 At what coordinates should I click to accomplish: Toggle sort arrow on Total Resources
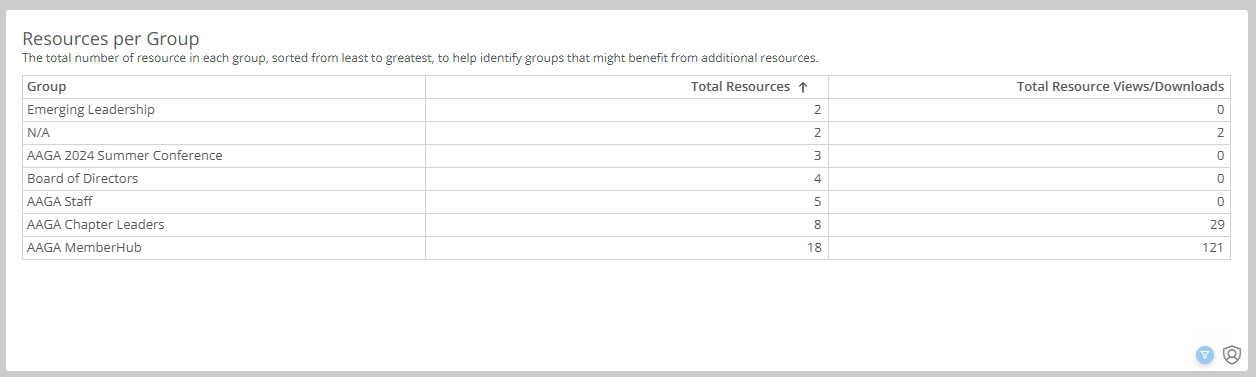(803, 87)
